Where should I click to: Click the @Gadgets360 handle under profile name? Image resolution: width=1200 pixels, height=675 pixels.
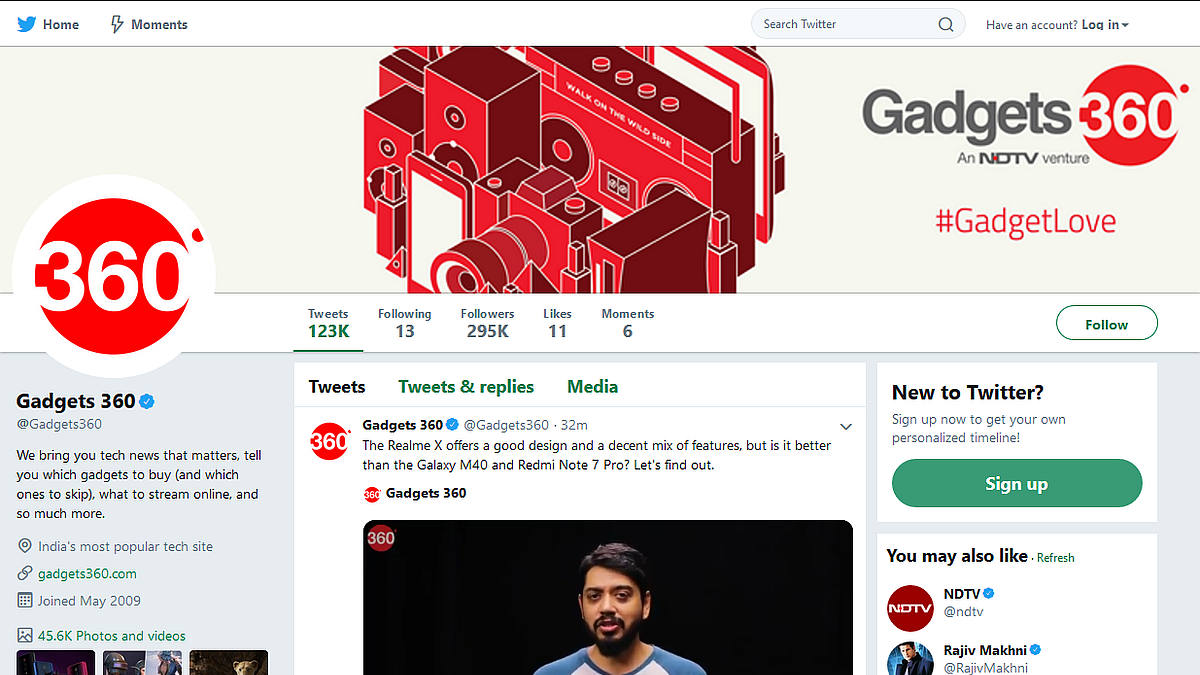[59, 424]
